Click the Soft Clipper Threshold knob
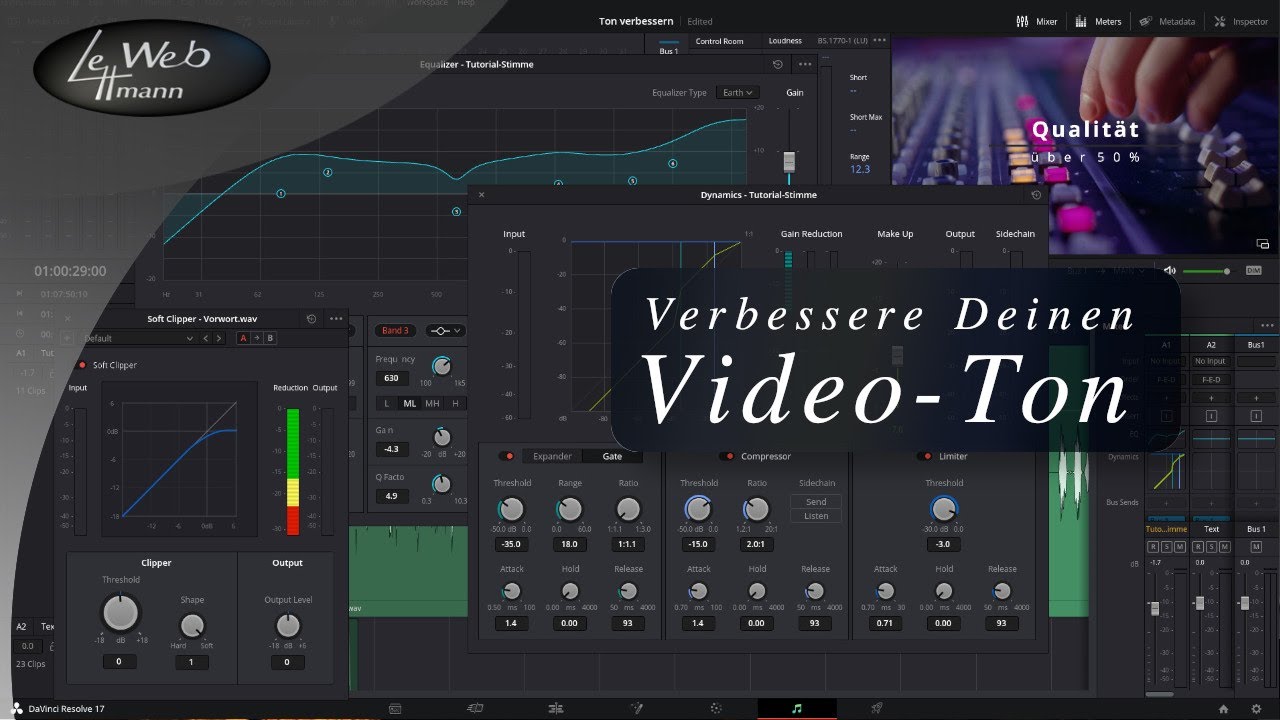Screen dimensions: 1280x720 [119, 611]
